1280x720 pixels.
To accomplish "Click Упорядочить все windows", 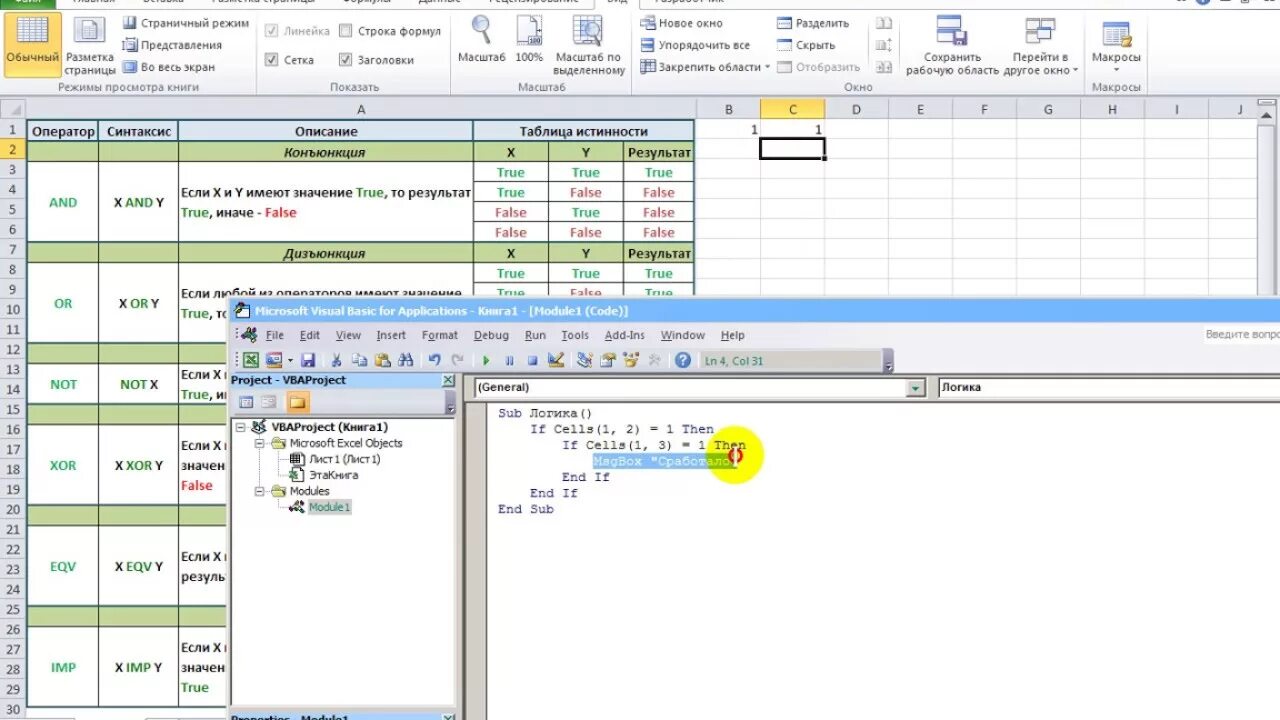I will click(x=695, y=45).
